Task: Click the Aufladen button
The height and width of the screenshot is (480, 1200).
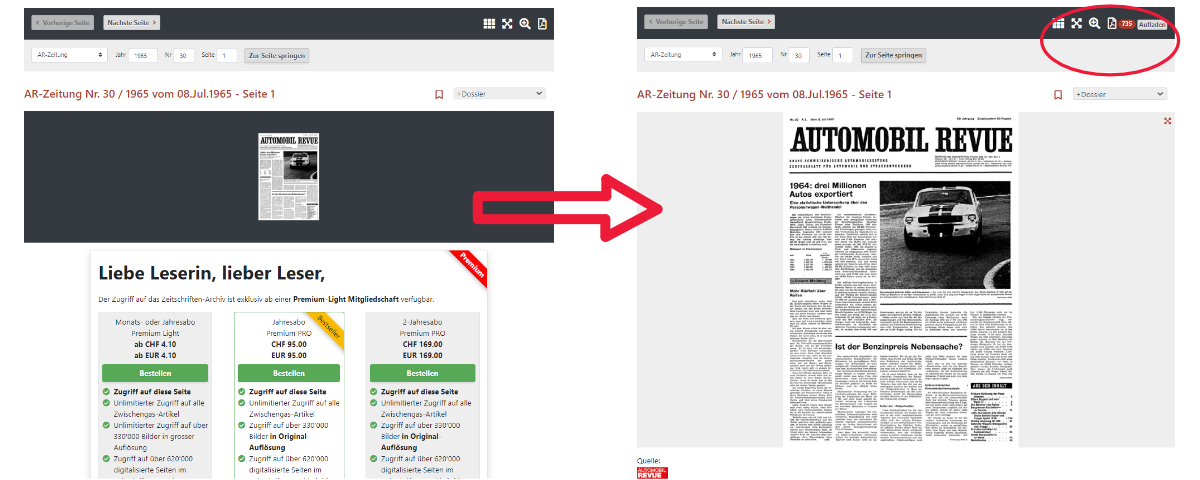Action: 1152,24
